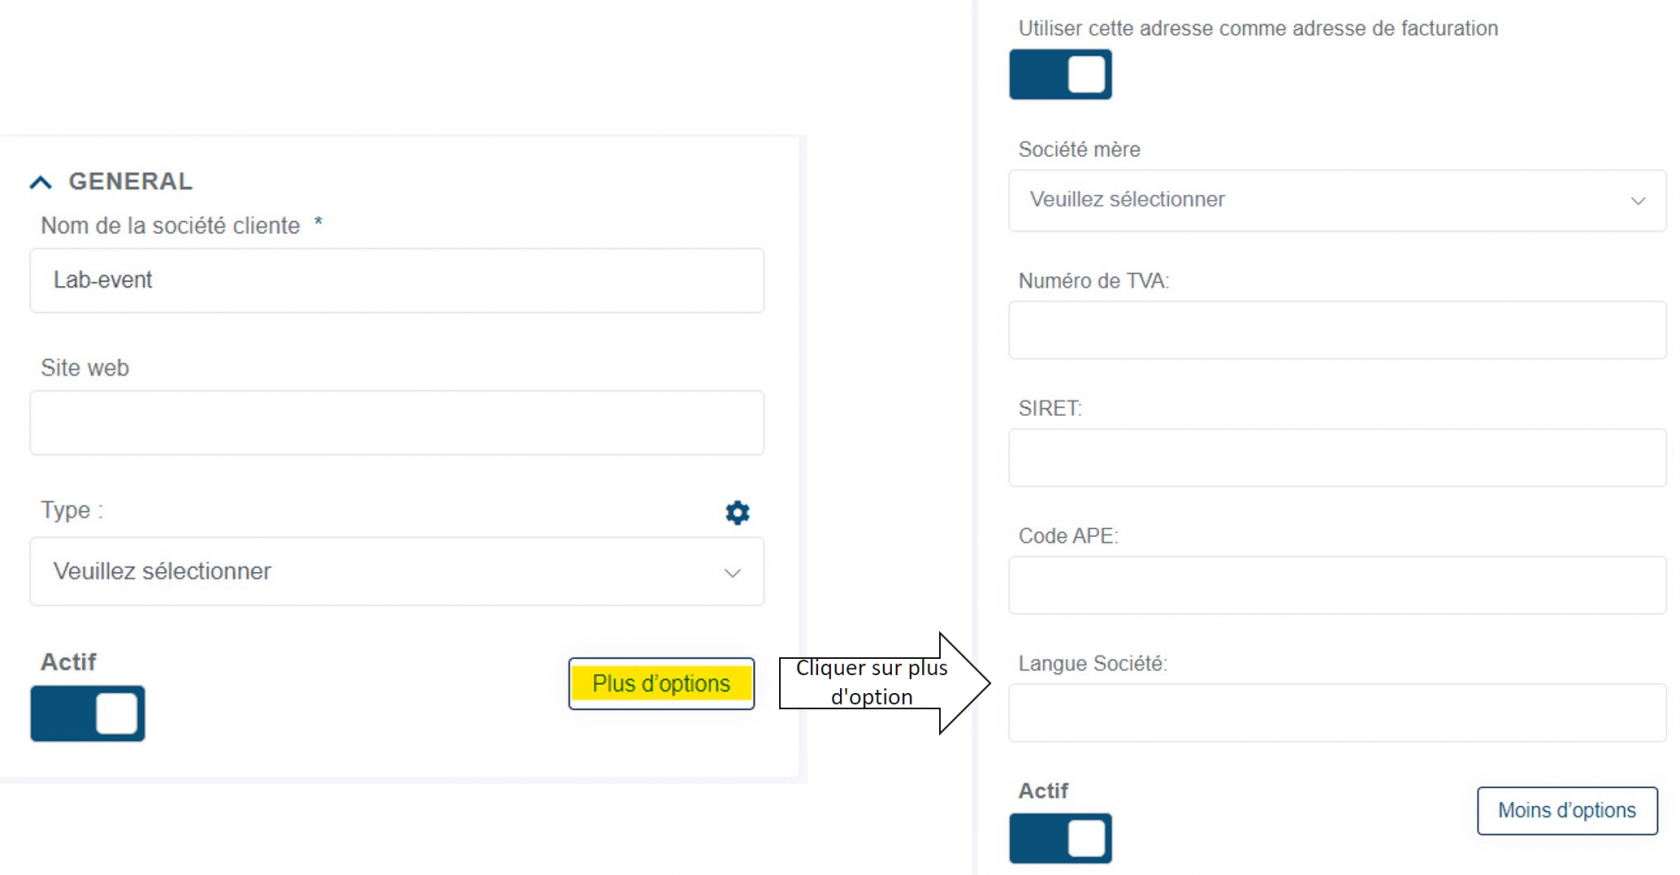Focus the Nom de la société cliente field
The image size is (1680, 875).
tap(396, 281)
